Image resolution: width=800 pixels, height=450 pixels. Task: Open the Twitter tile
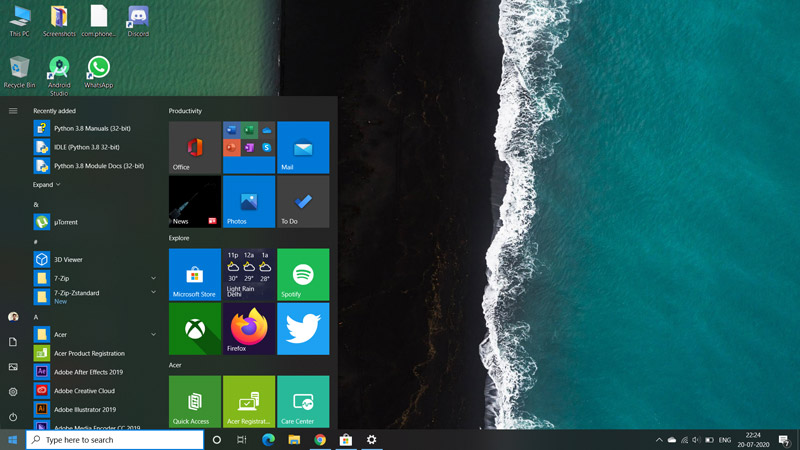303,329
